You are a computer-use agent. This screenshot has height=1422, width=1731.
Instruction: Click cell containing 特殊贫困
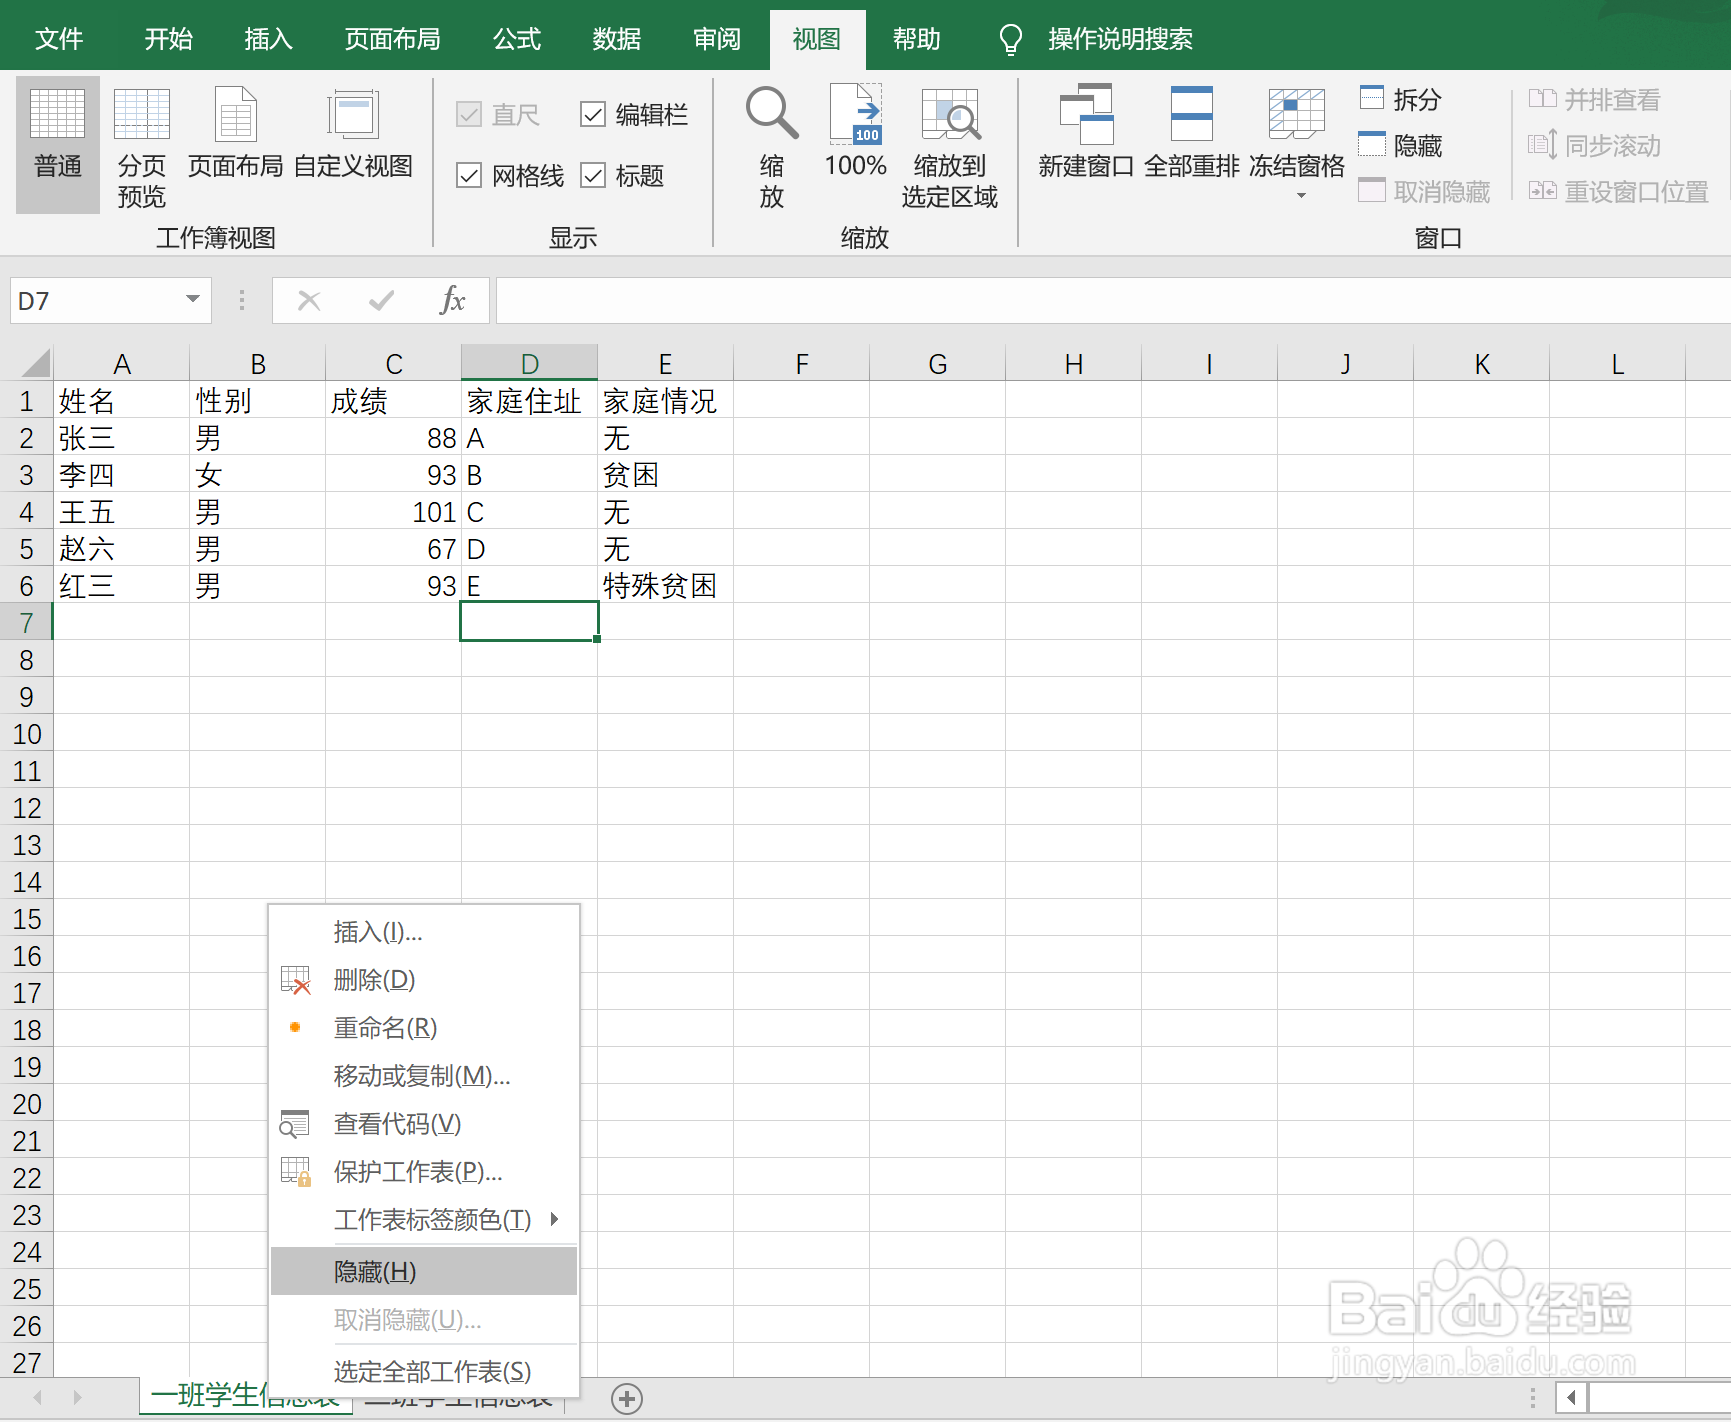coord(665,585)
